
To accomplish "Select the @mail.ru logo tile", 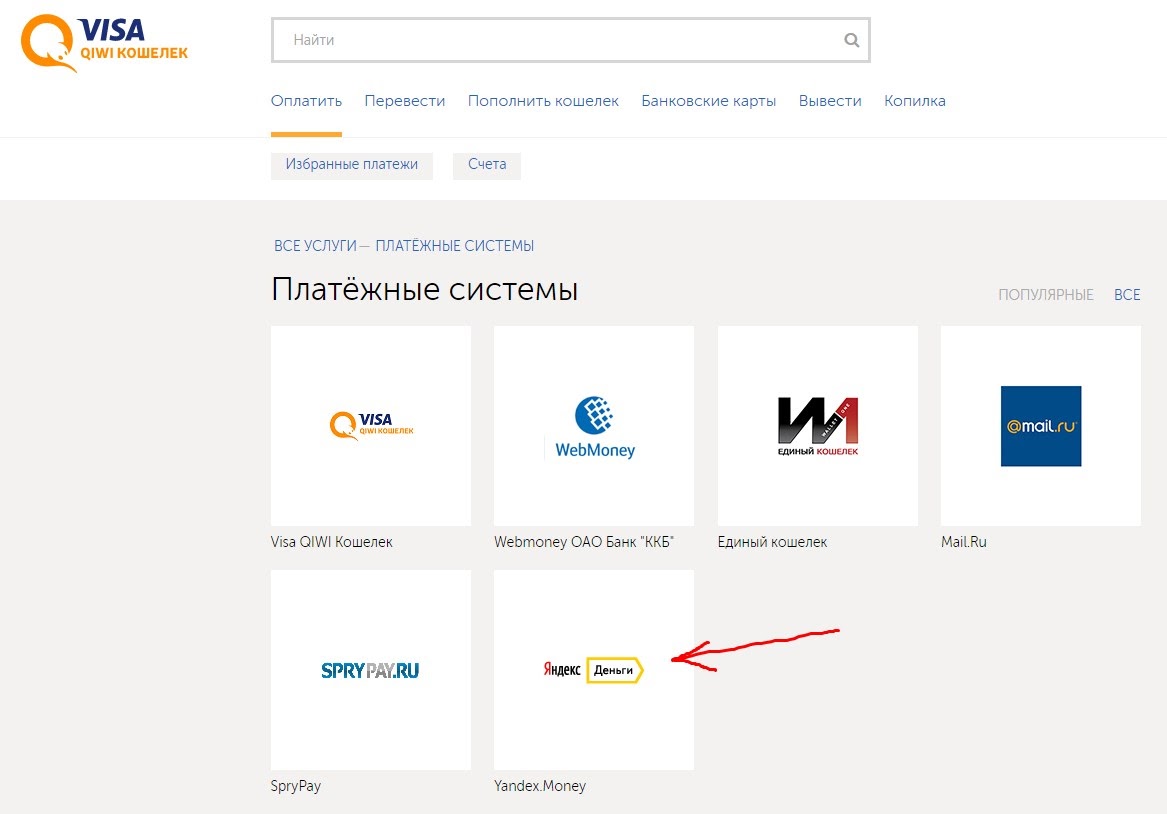I will click(1040, 426).
